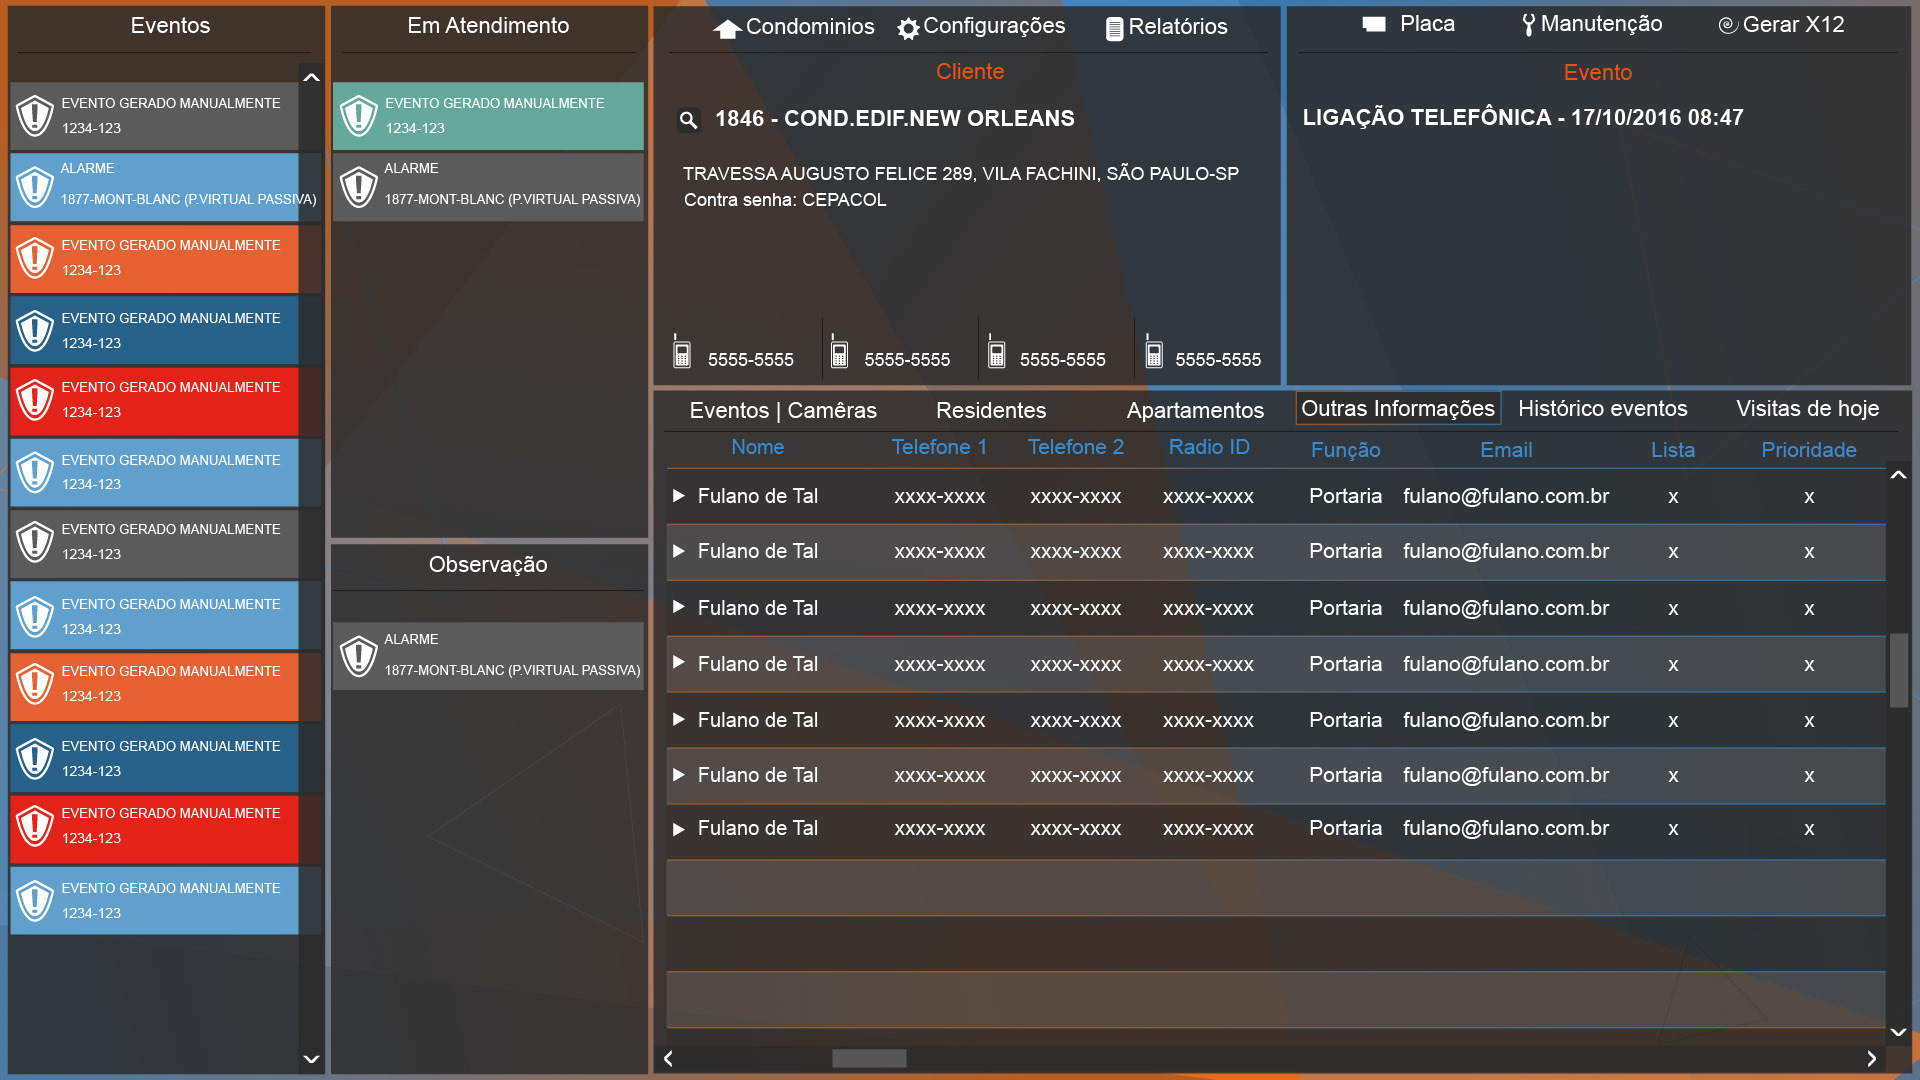Expand the second Fulano de Tal row

(679, 551)
